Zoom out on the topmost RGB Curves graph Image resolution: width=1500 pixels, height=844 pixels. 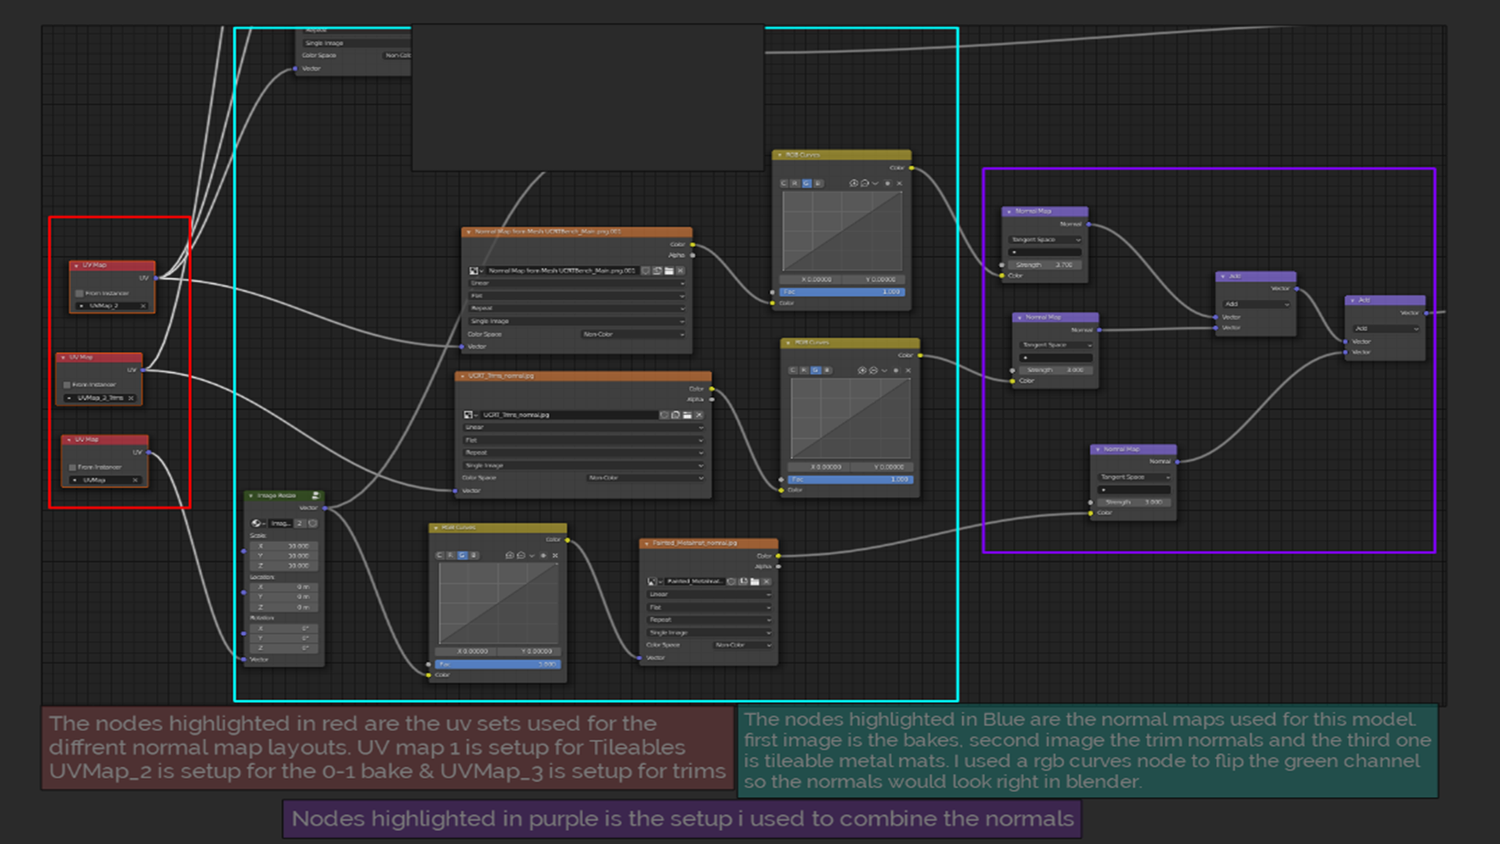864,184
